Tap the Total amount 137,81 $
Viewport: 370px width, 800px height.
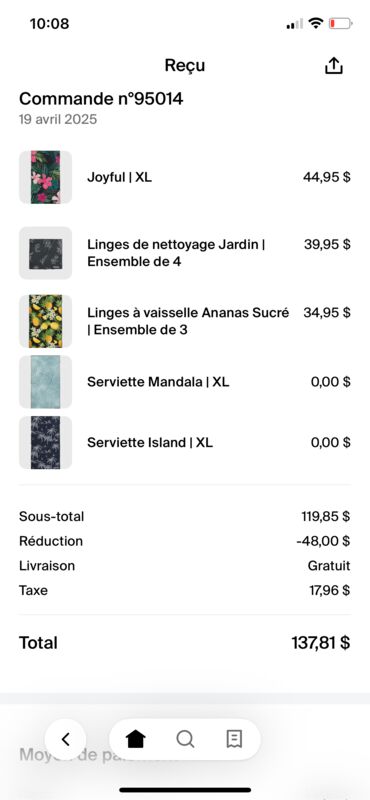tap(321, 642)
